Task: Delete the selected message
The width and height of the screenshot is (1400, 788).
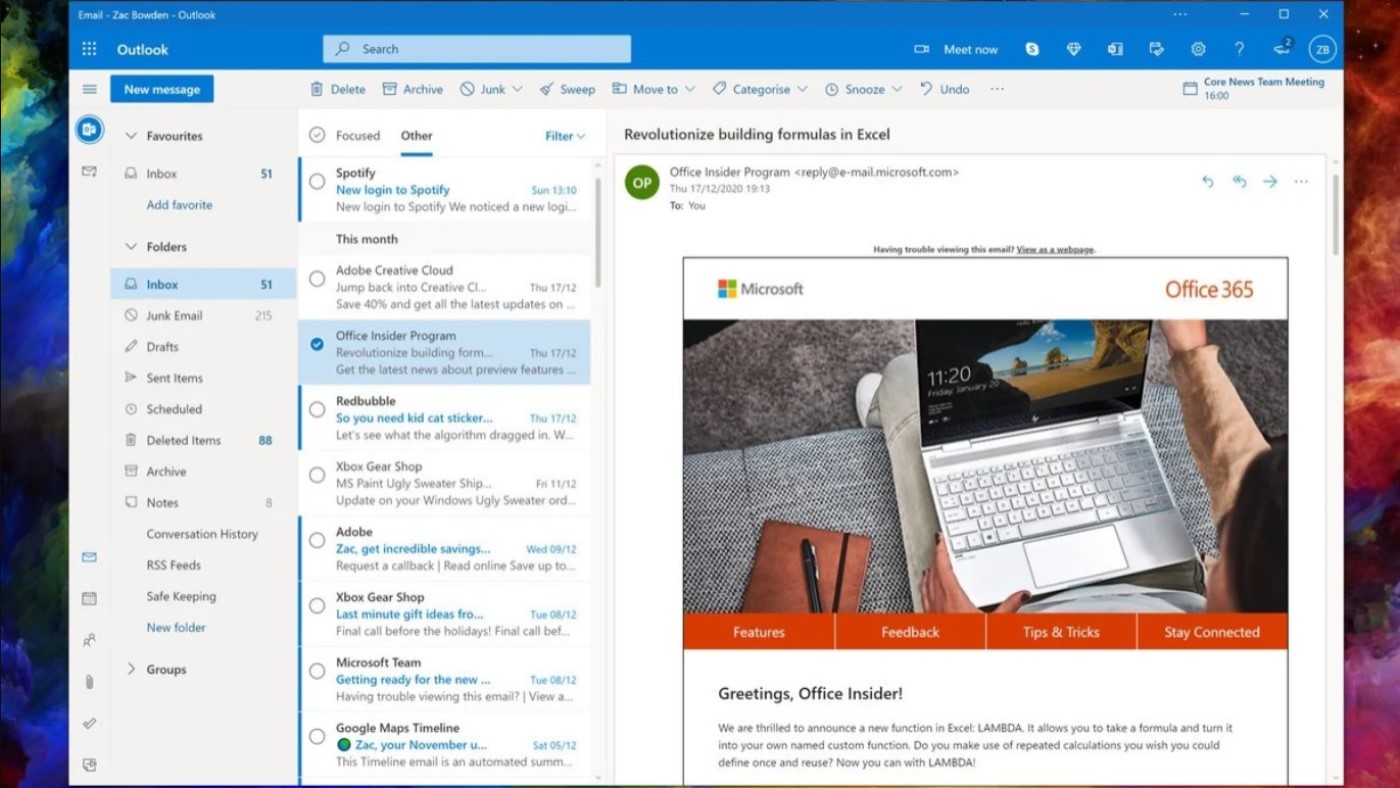Action: point(338,89)
